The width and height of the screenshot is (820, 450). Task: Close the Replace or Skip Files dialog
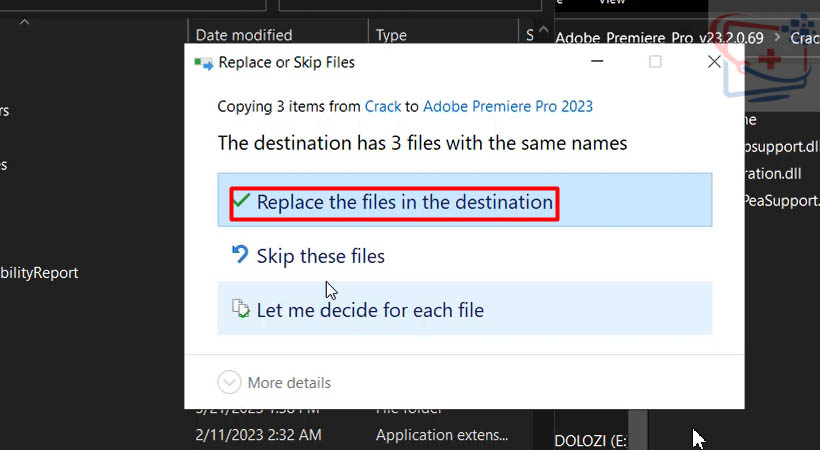point(714,62)
